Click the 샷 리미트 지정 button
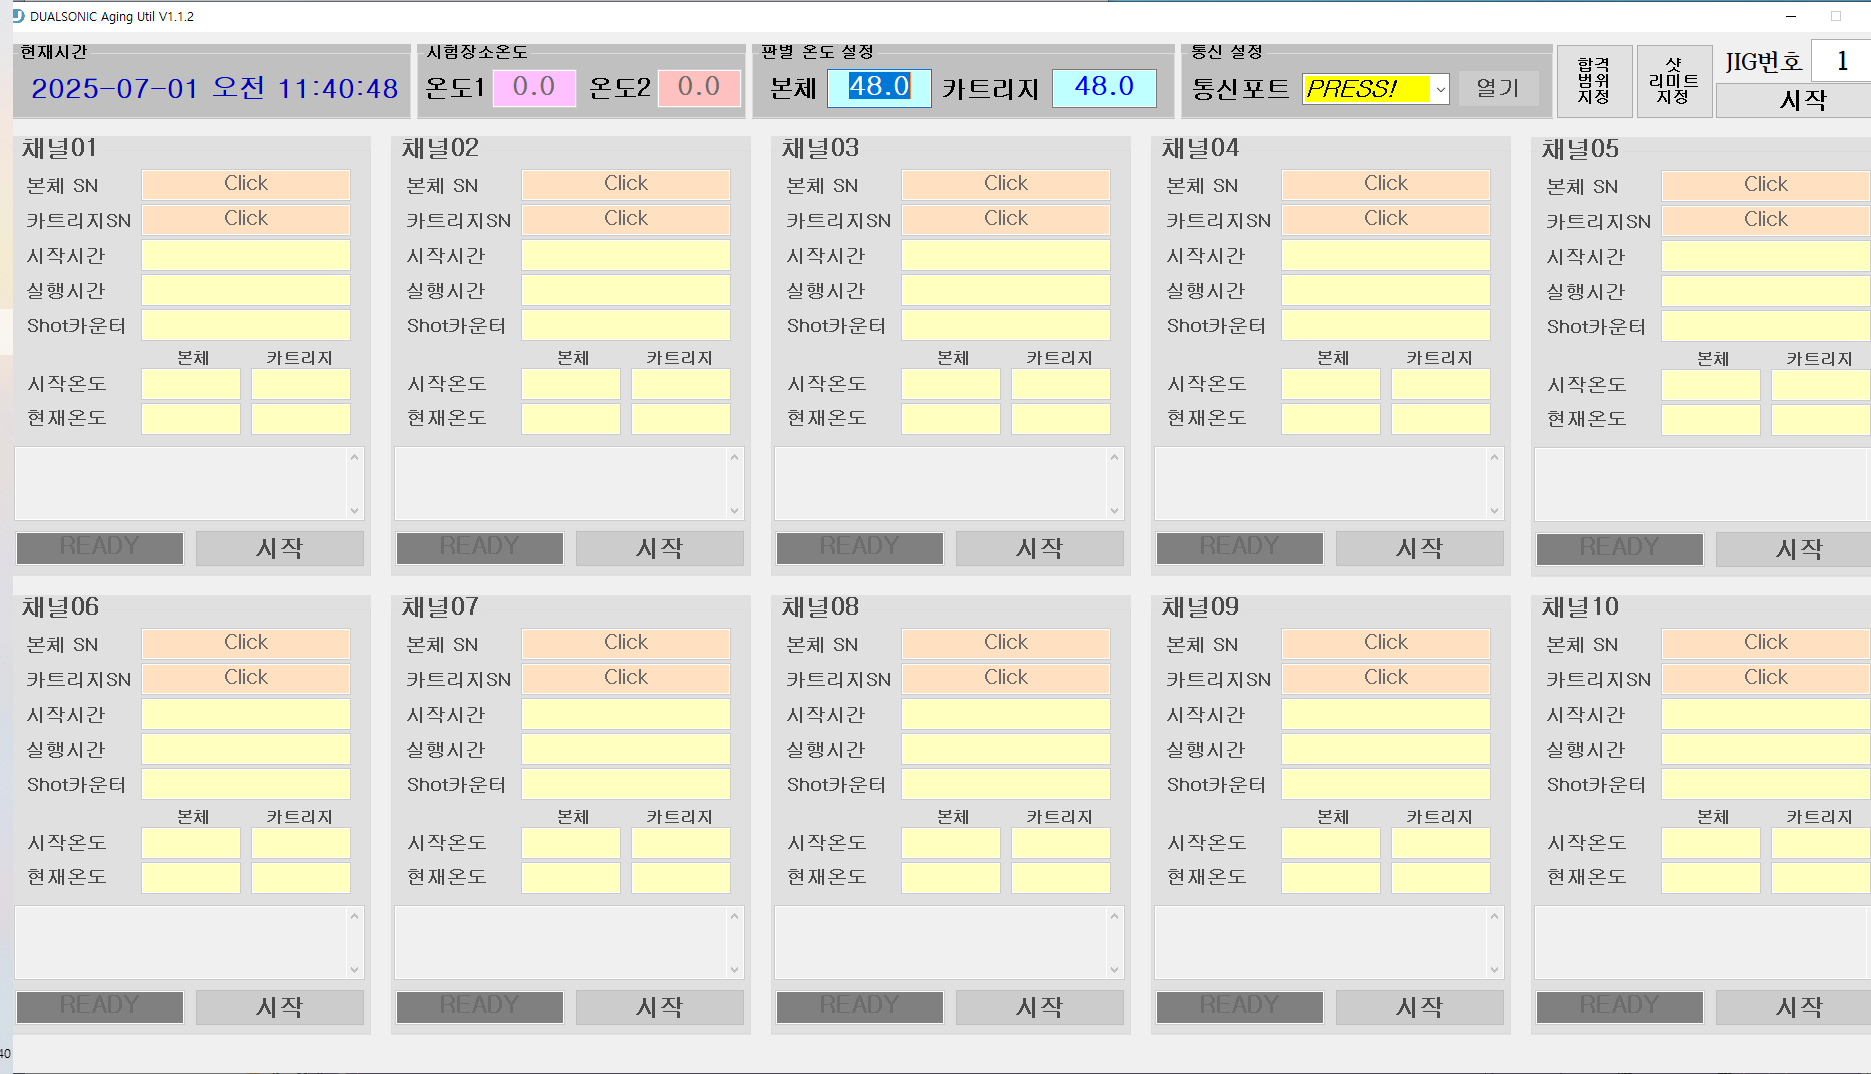This screenshot has width=1871, height=1074. (1673, 81)
